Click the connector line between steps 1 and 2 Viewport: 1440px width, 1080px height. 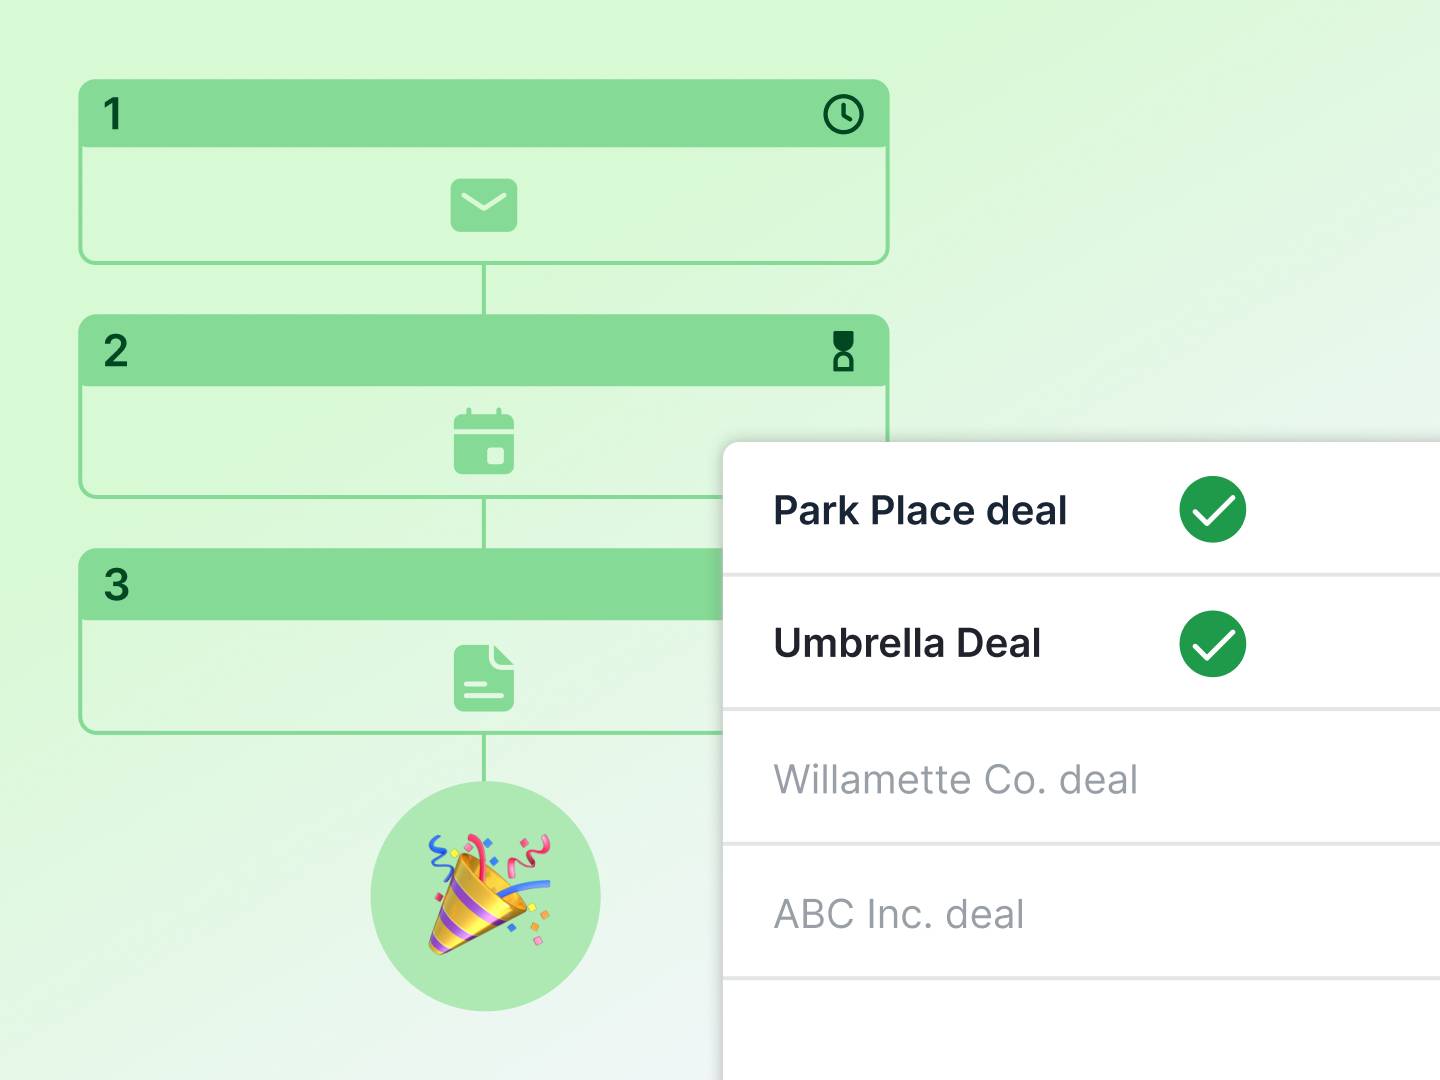(x=484, y=289)
